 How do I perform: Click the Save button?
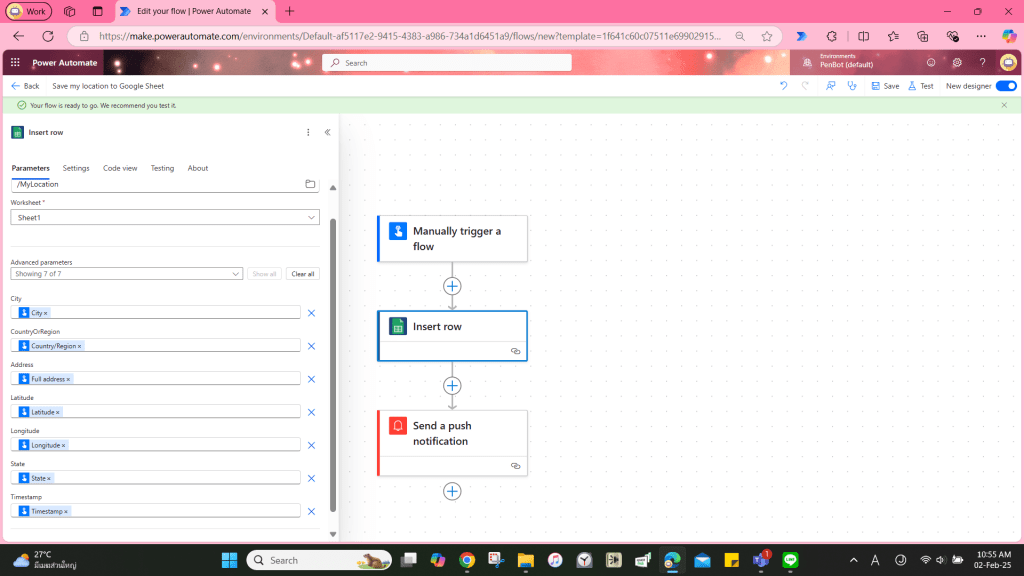pyautogui.click(x=885, y=86)
